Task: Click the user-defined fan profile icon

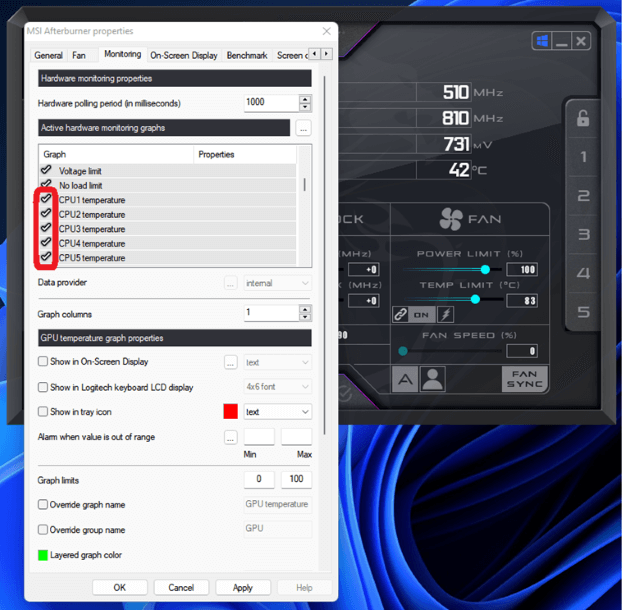Action: tap(432, 379)
